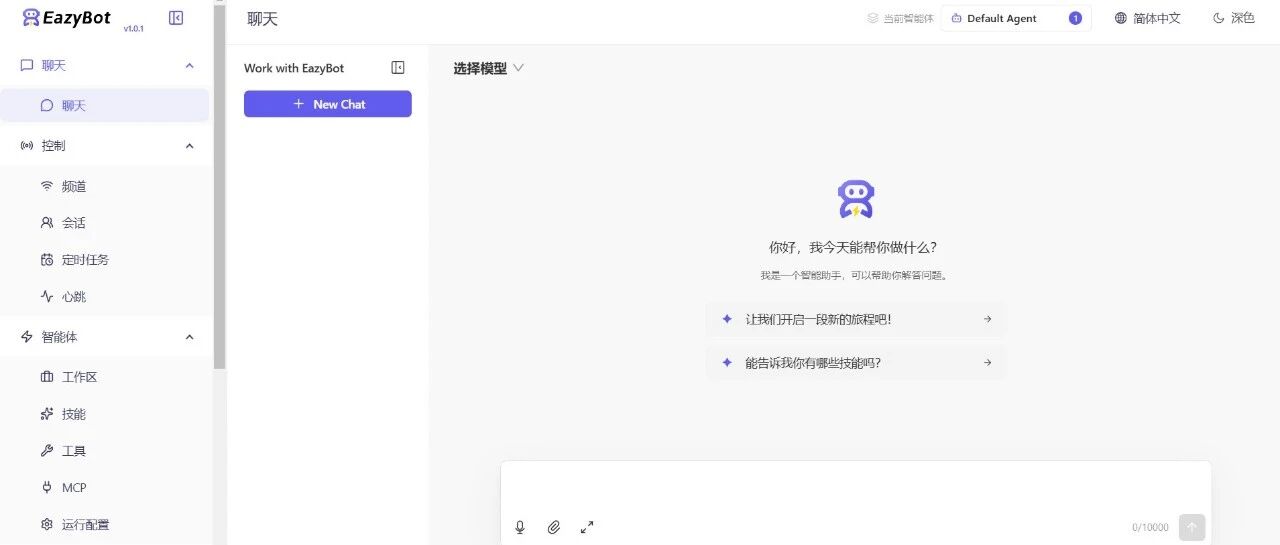Screen dimensions: 1280x545
Task: Click the 工作区 briefcase icon
Action: click(x=47, y=377)
